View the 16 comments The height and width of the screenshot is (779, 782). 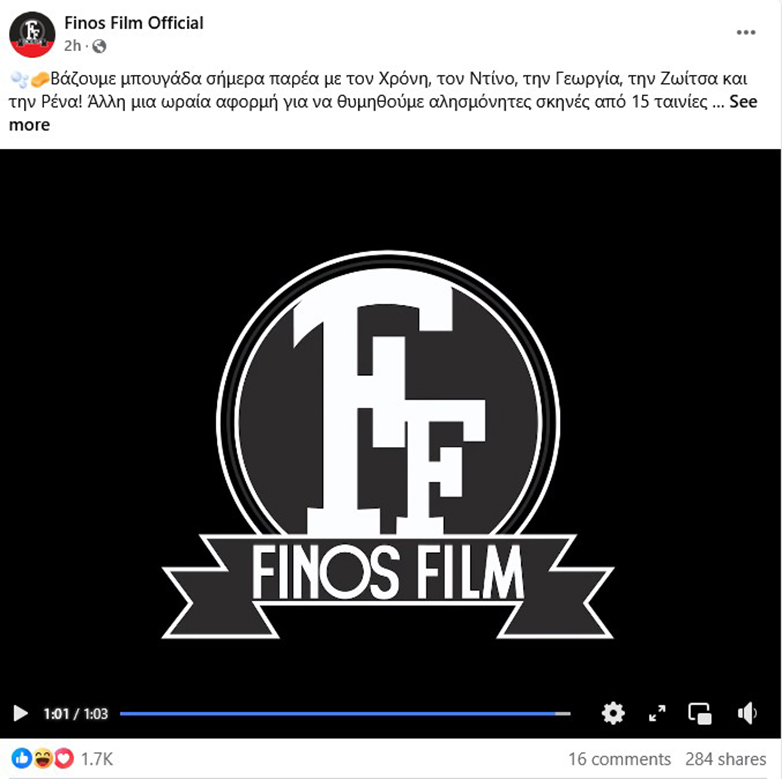pyautogui.click(x=619, y=759)
